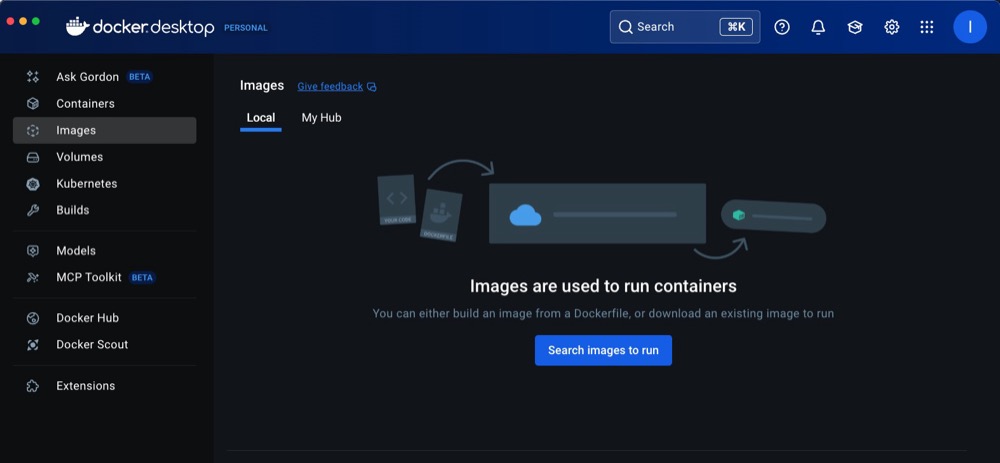Open the apps grid icon in header
The height and width of the screenshot is (463, 1000).
point(927,27)
